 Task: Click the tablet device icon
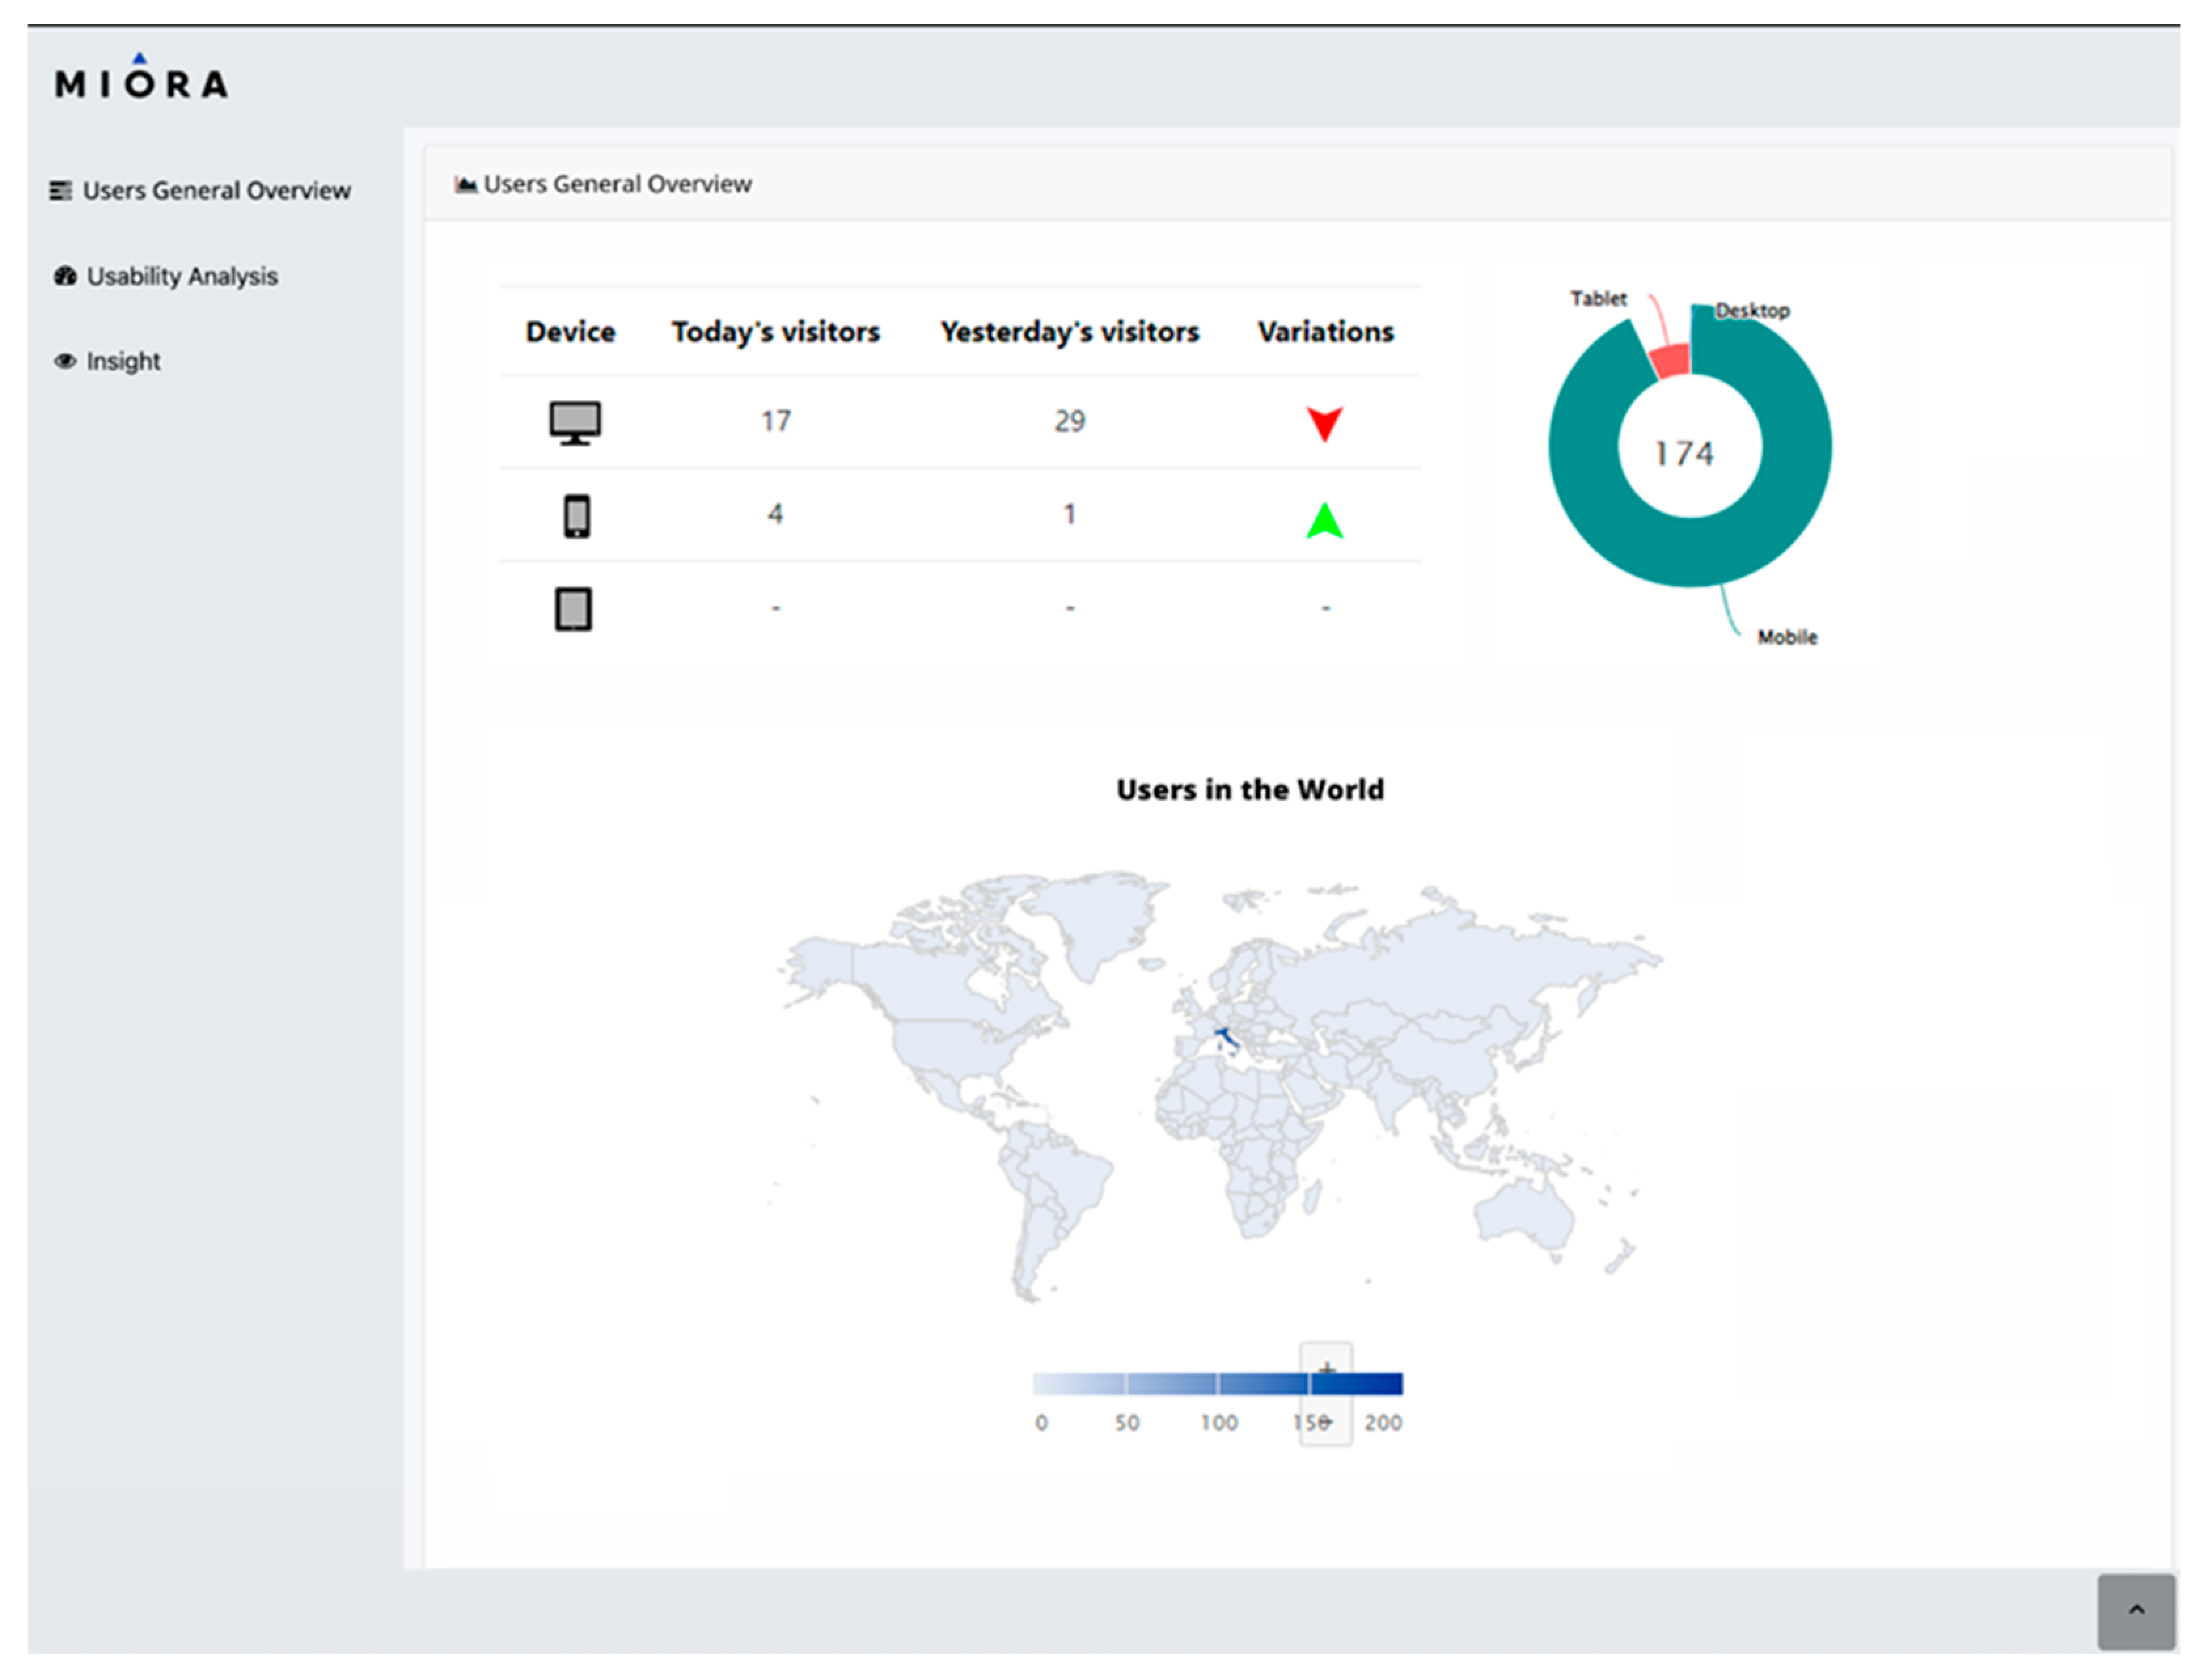click(x=573, y=609)
